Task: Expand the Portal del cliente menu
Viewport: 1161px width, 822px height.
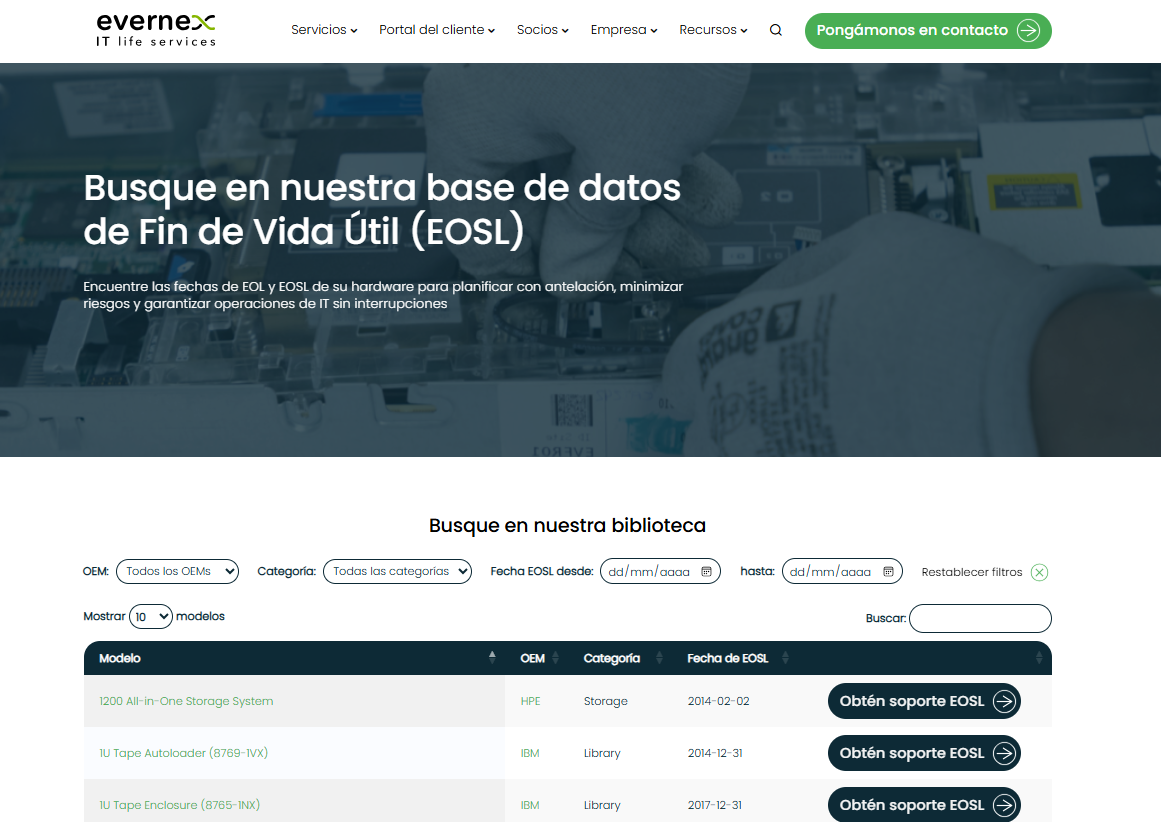Action: (437, 30)
